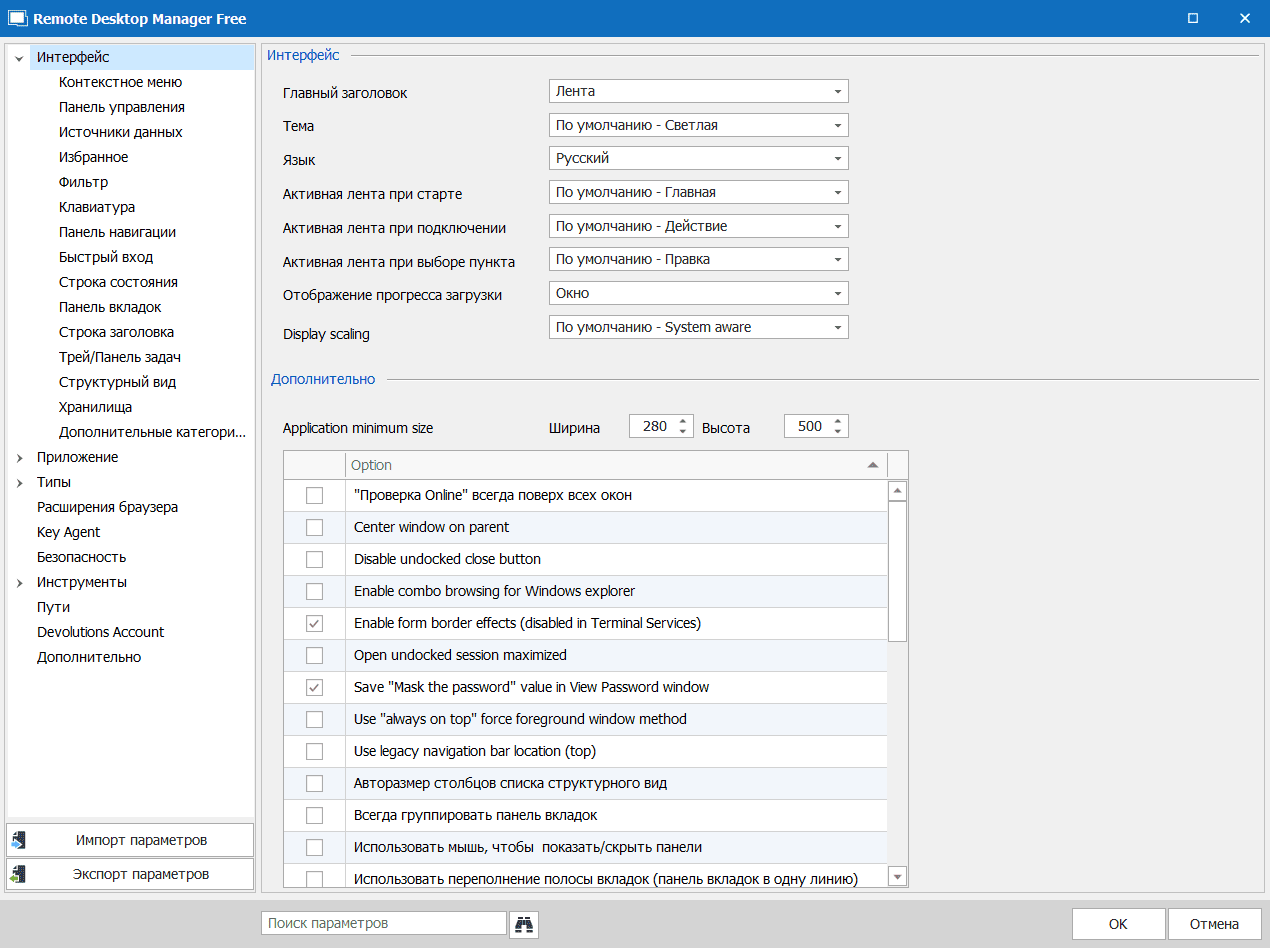
Task: Decrease Высота value with down arrow
Action: point(839,432)
